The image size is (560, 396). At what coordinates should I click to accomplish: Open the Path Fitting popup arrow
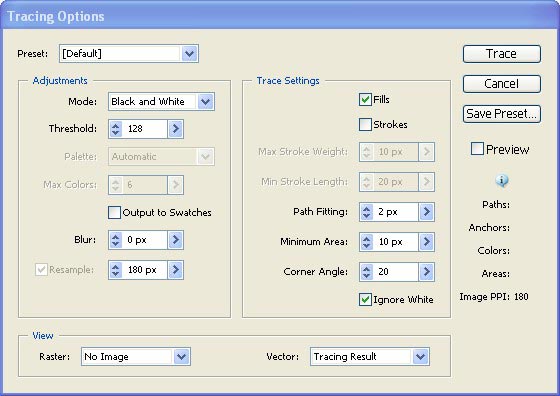click(x=426, y=212)
